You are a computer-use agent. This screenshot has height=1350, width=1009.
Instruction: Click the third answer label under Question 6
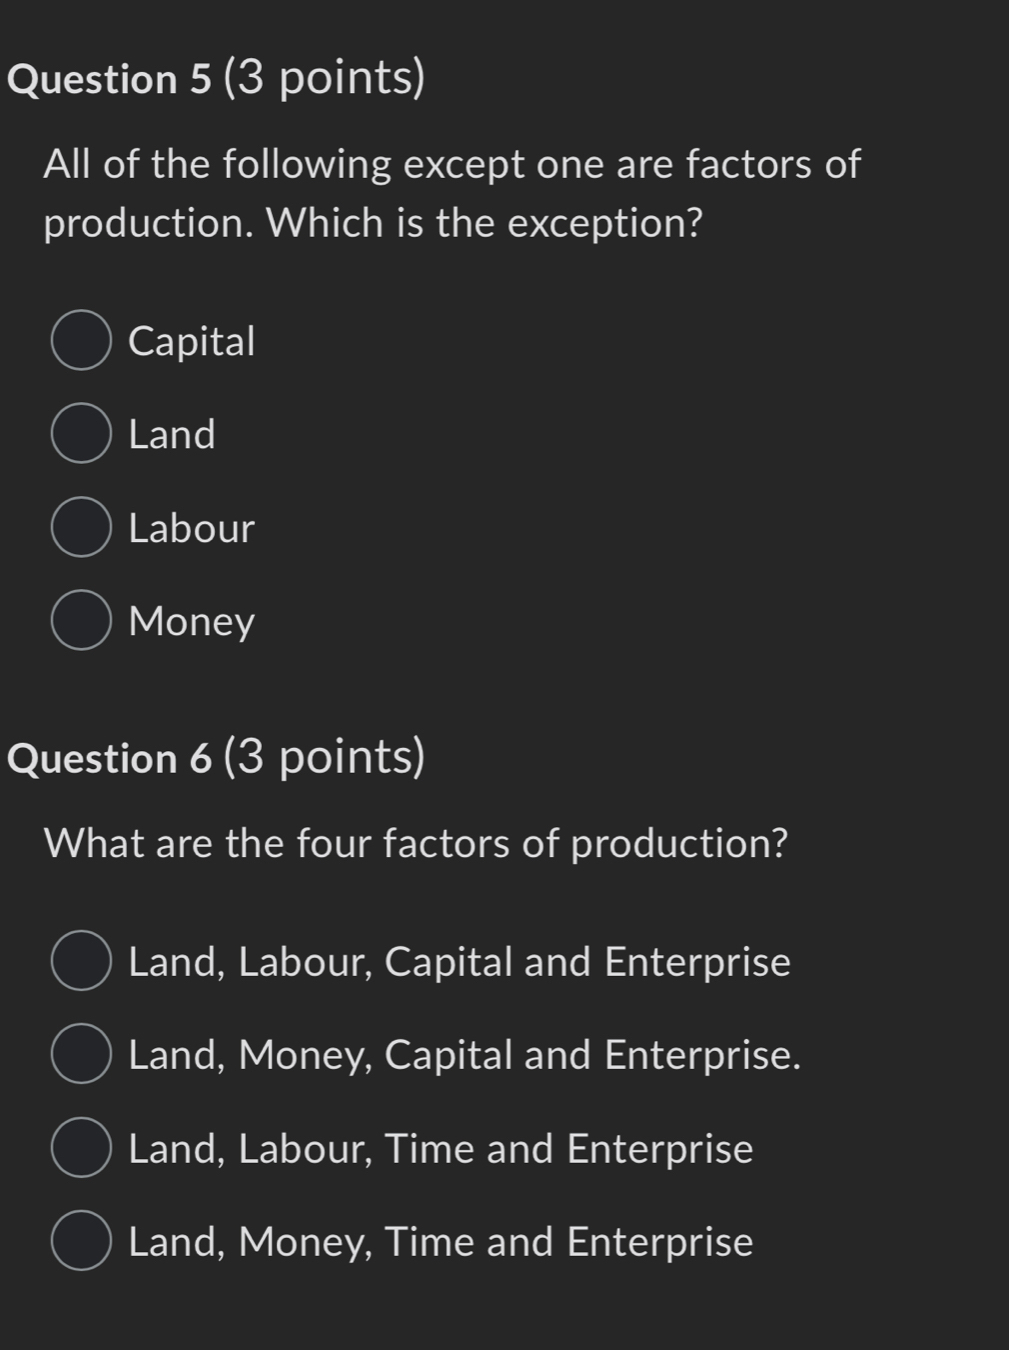tap(441, 1148)
